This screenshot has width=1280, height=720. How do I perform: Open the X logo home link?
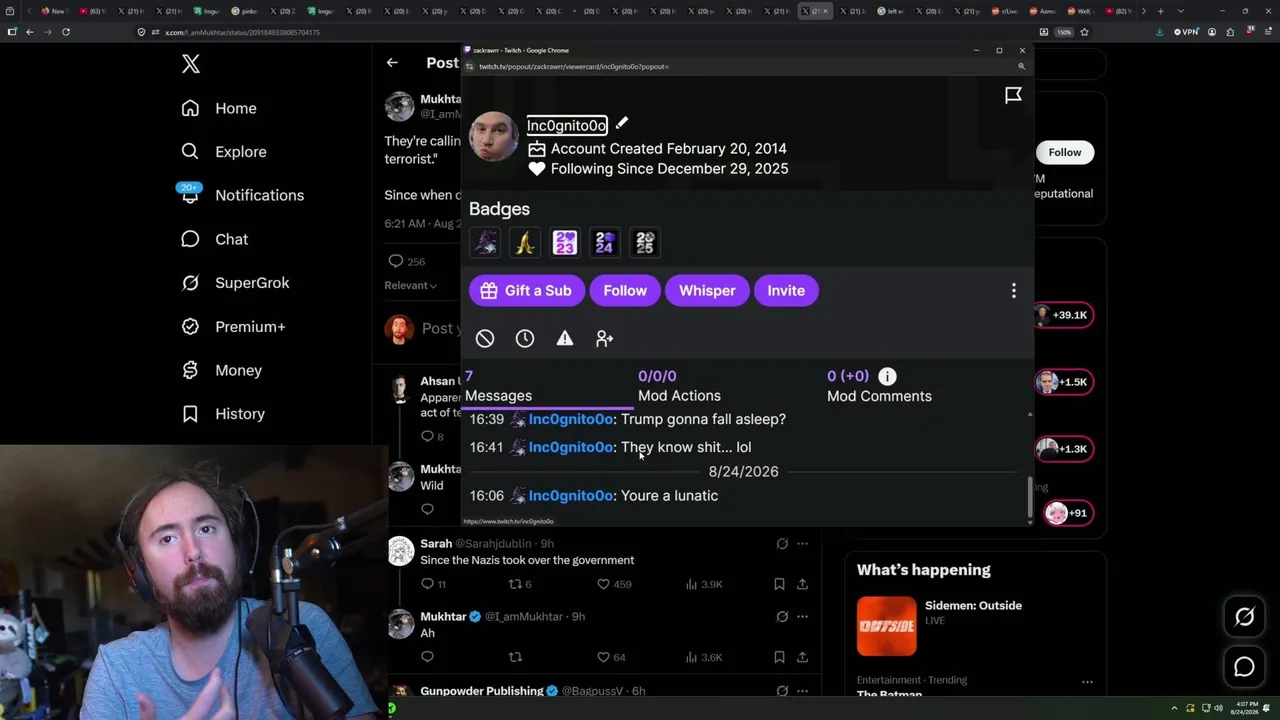coord(191,65)
